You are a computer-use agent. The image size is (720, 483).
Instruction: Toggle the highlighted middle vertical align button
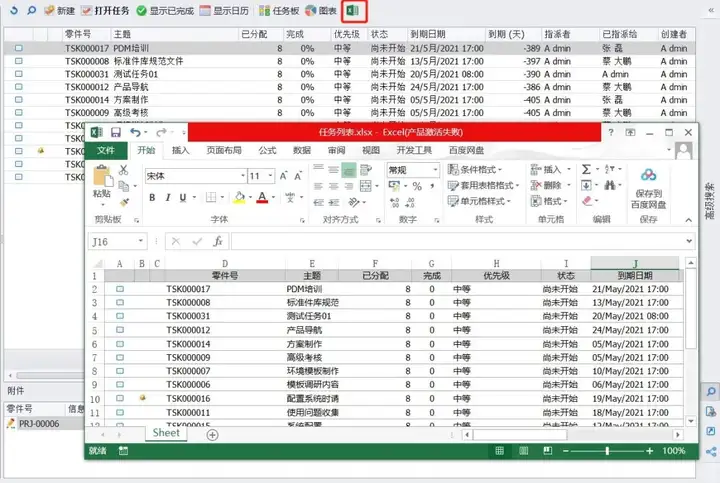click(x=349, y=170)
